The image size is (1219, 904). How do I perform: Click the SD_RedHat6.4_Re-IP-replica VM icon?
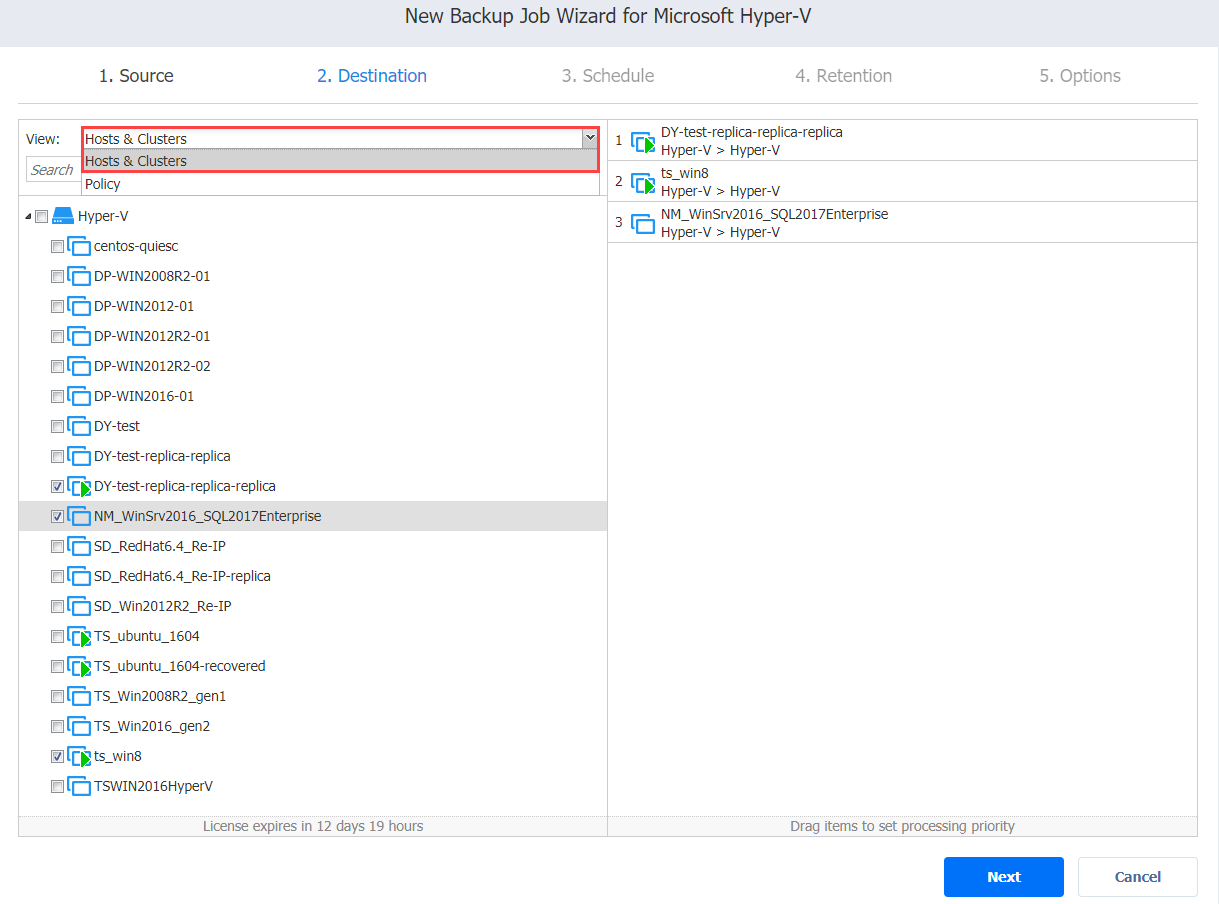click(79, 576)
